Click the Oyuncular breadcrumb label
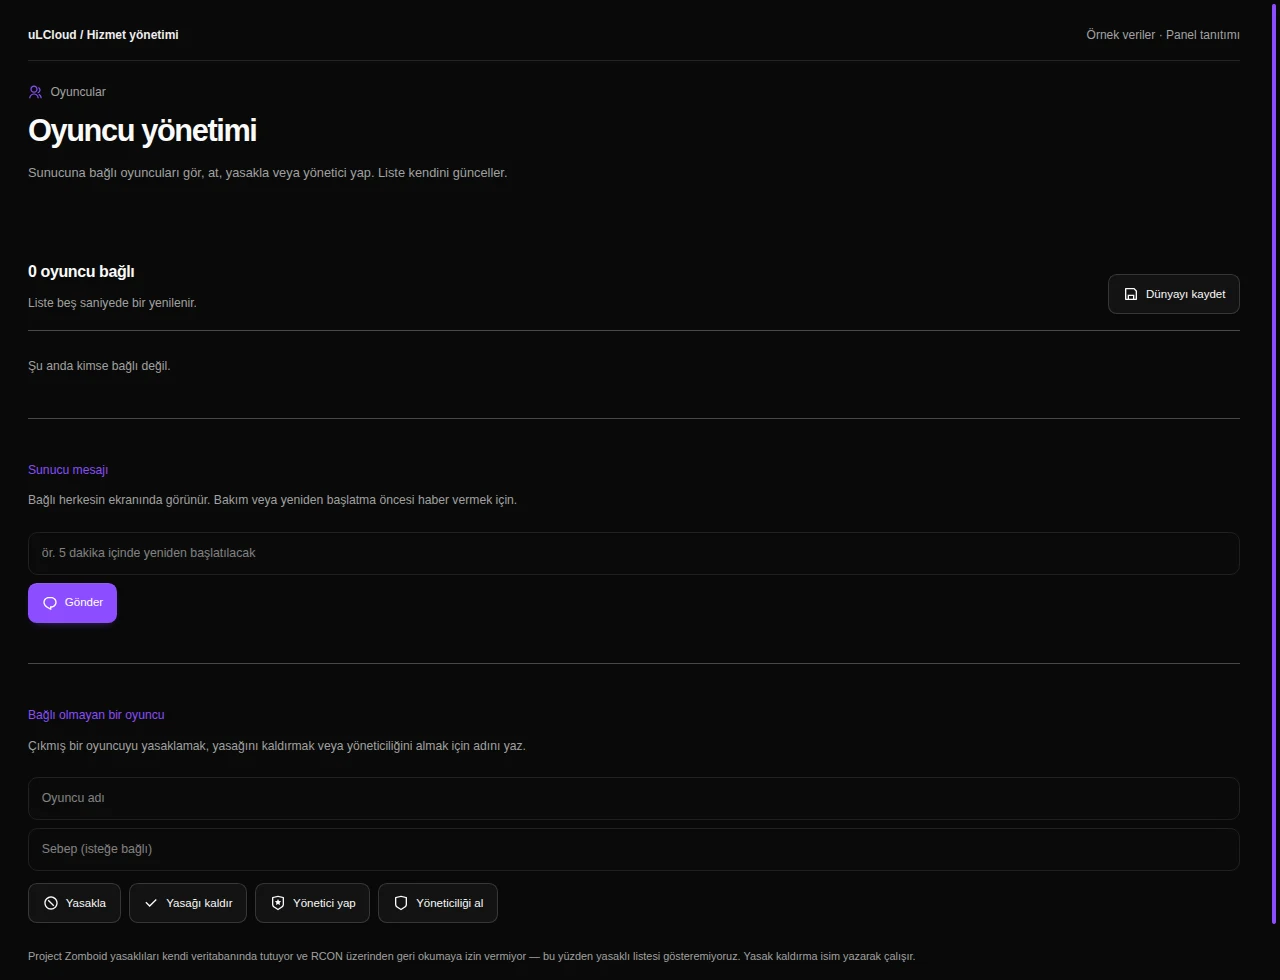This screenshot has width=1280, height=980. tap(78, 92)
